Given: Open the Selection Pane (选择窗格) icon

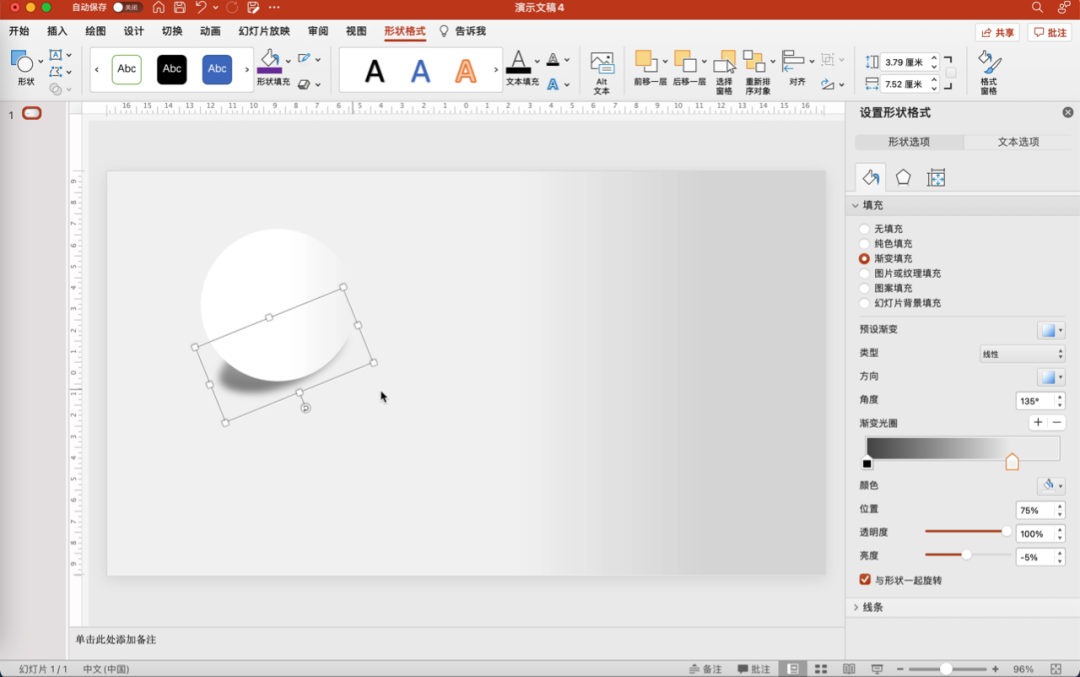Looking at the screenshot, I should click(x=725, y=70).
